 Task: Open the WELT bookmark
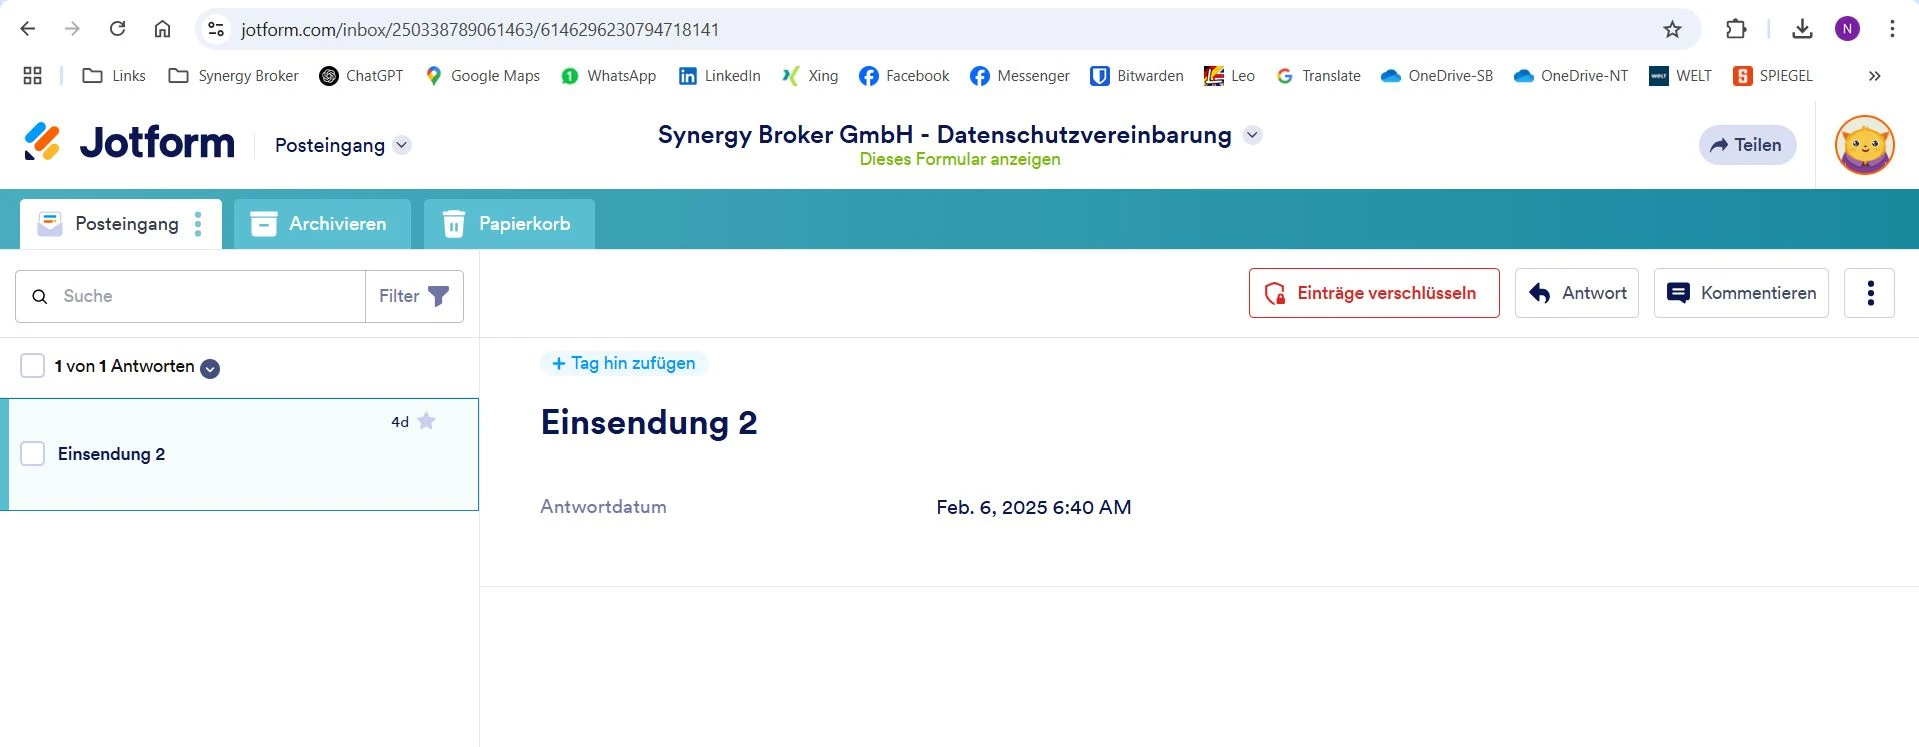coord(1680,76)
